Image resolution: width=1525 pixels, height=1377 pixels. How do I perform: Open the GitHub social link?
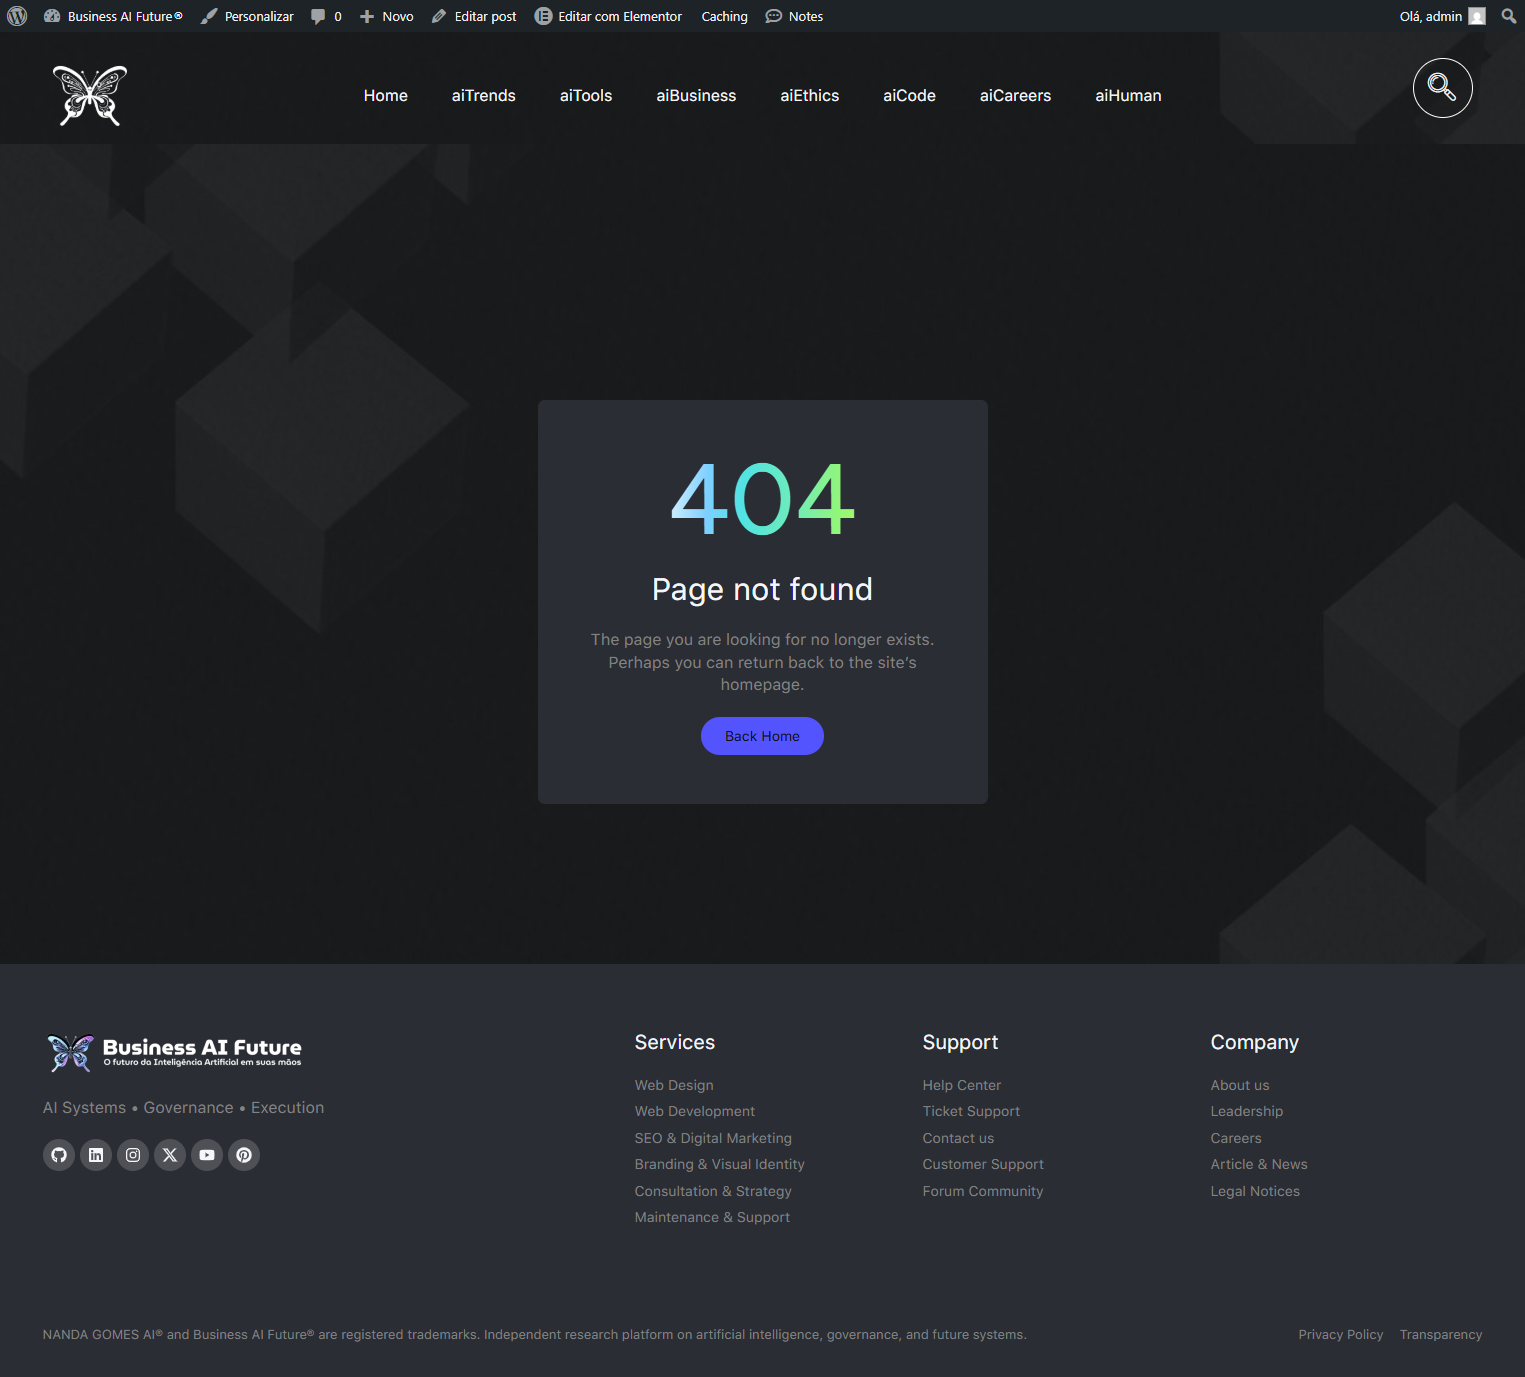tap(59, 1155)
